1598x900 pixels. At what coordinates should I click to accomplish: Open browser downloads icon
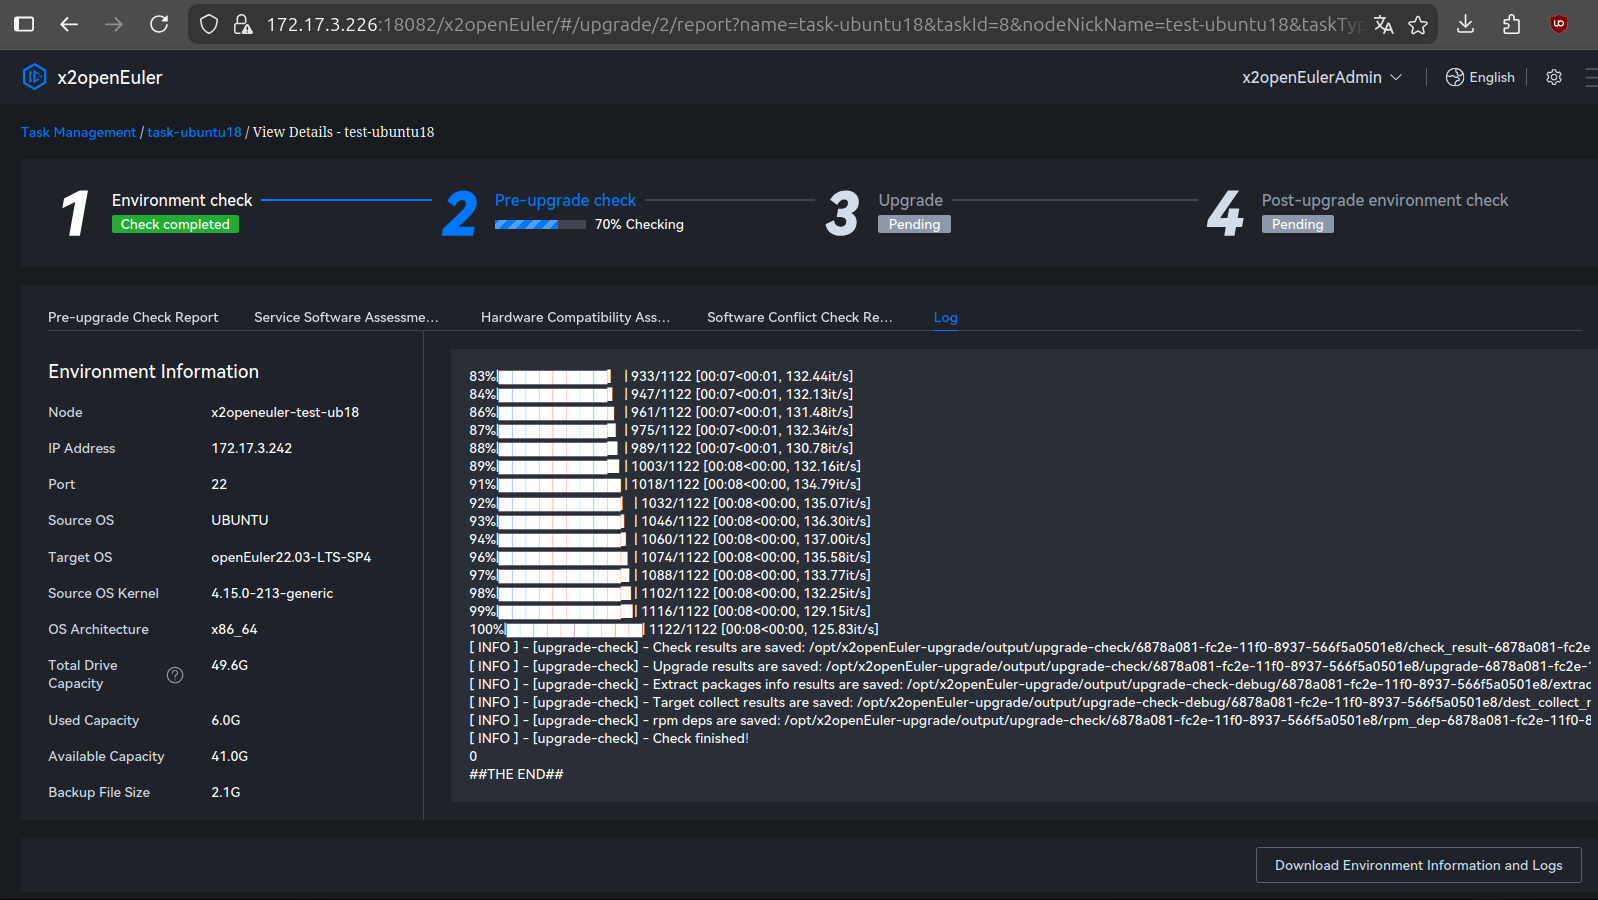(x=1465, y=24)
